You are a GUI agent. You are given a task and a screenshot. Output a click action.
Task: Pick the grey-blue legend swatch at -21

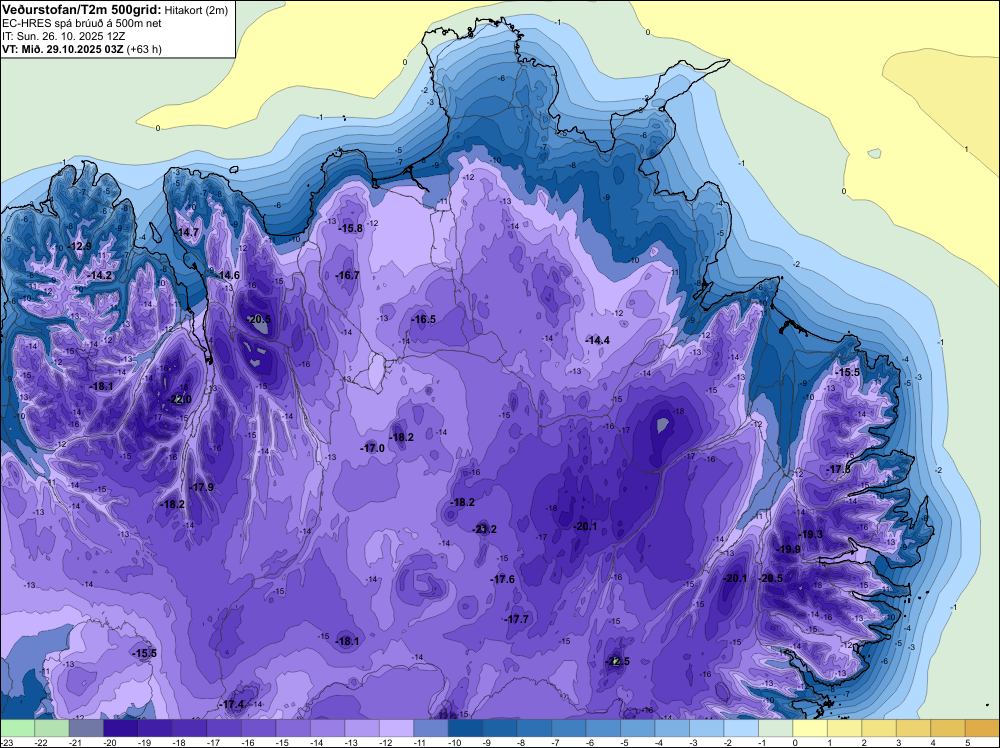[86, 728]
